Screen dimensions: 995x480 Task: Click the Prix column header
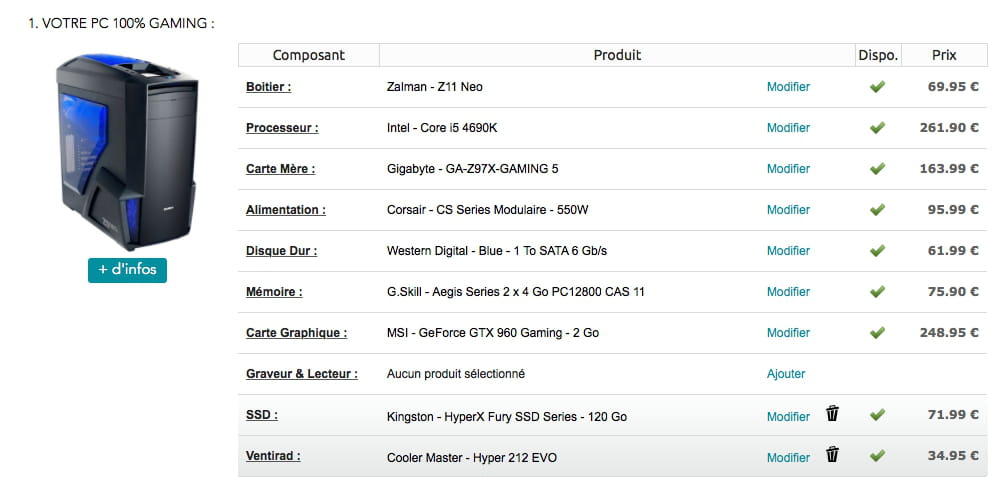(944, 55)
